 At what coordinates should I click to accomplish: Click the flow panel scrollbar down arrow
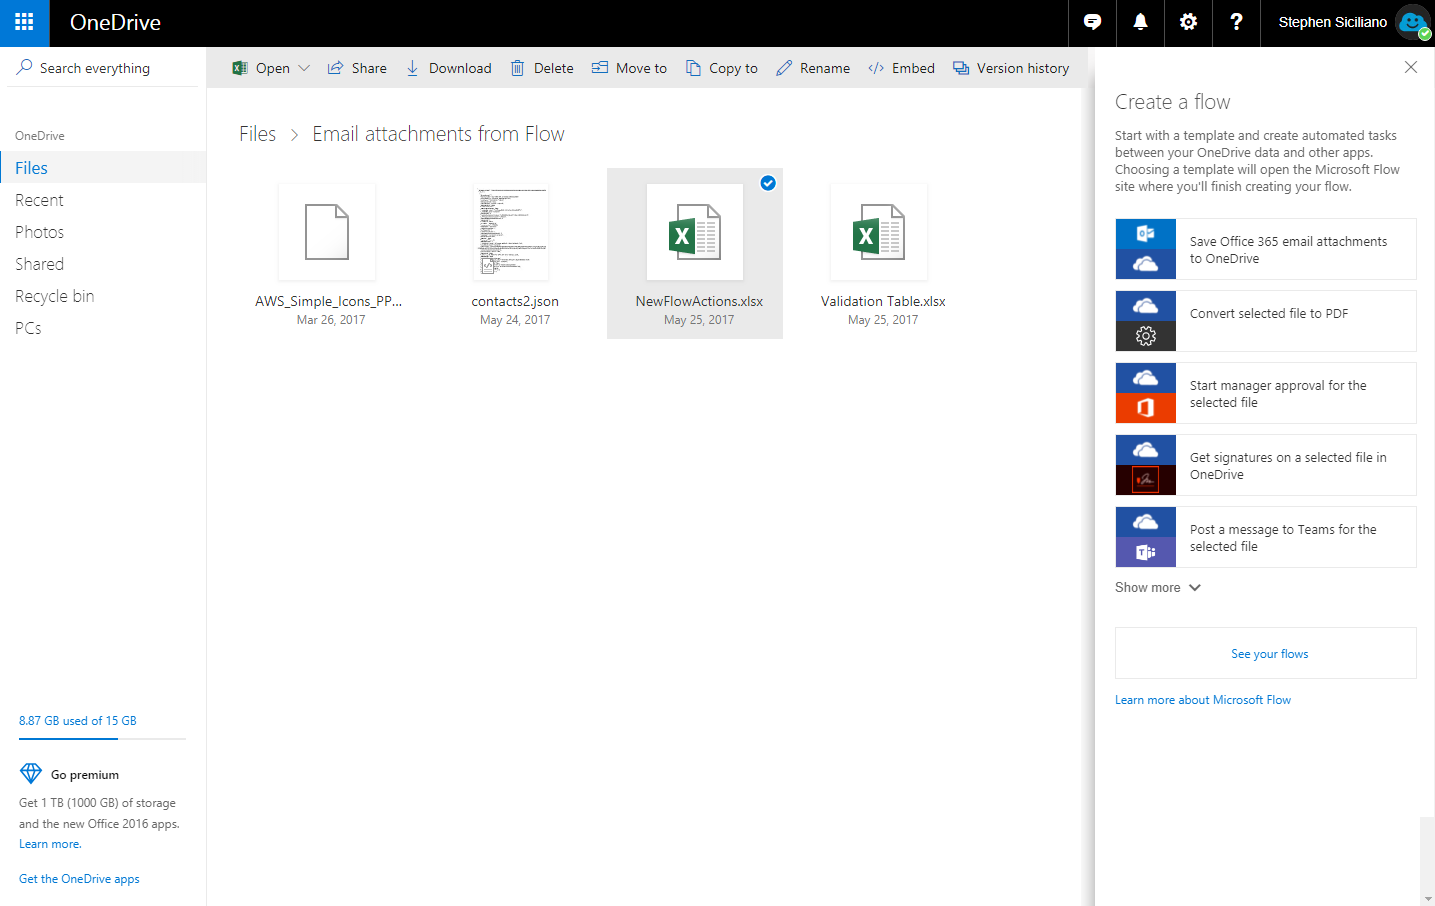click(1427, 898)
